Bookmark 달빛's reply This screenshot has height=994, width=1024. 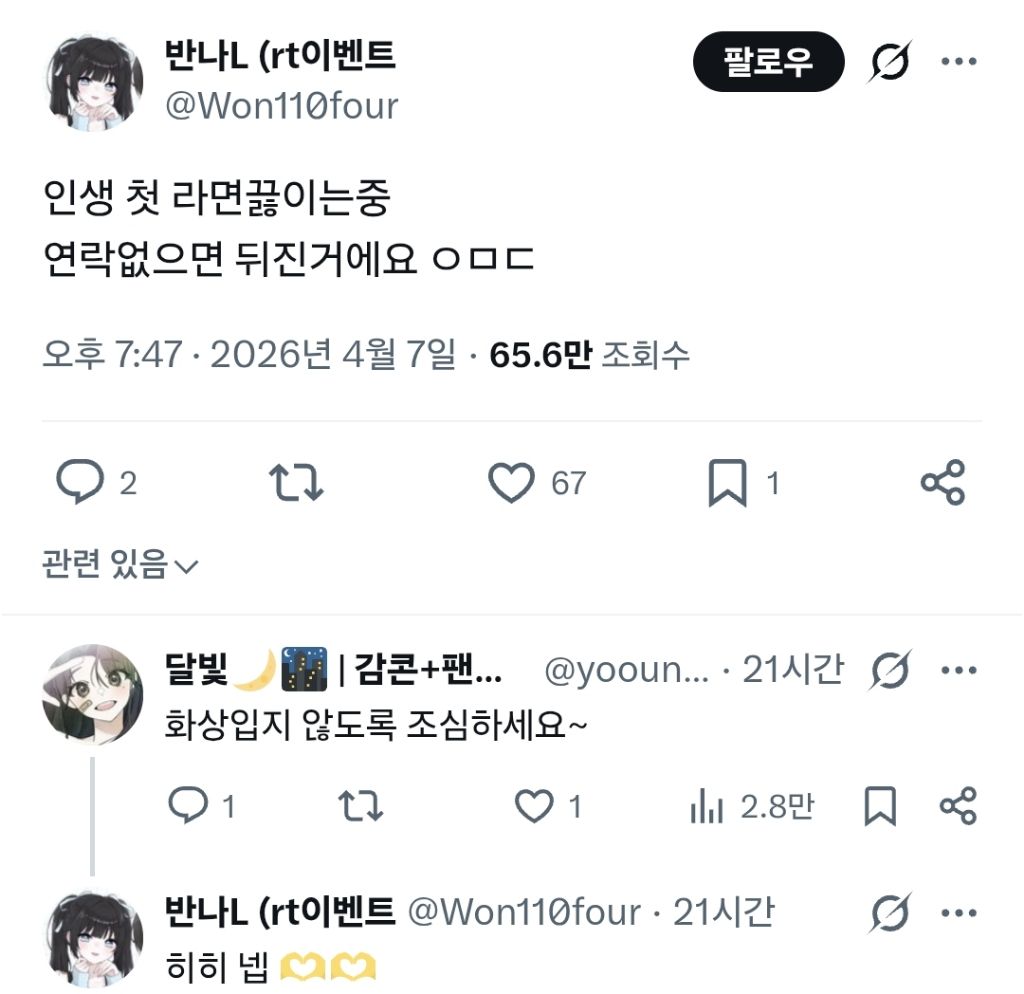880,806
